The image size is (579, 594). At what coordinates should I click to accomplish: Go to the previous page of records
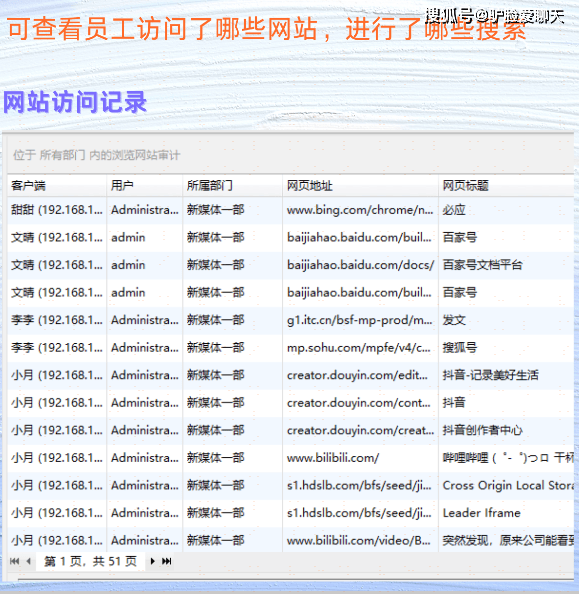28,561
